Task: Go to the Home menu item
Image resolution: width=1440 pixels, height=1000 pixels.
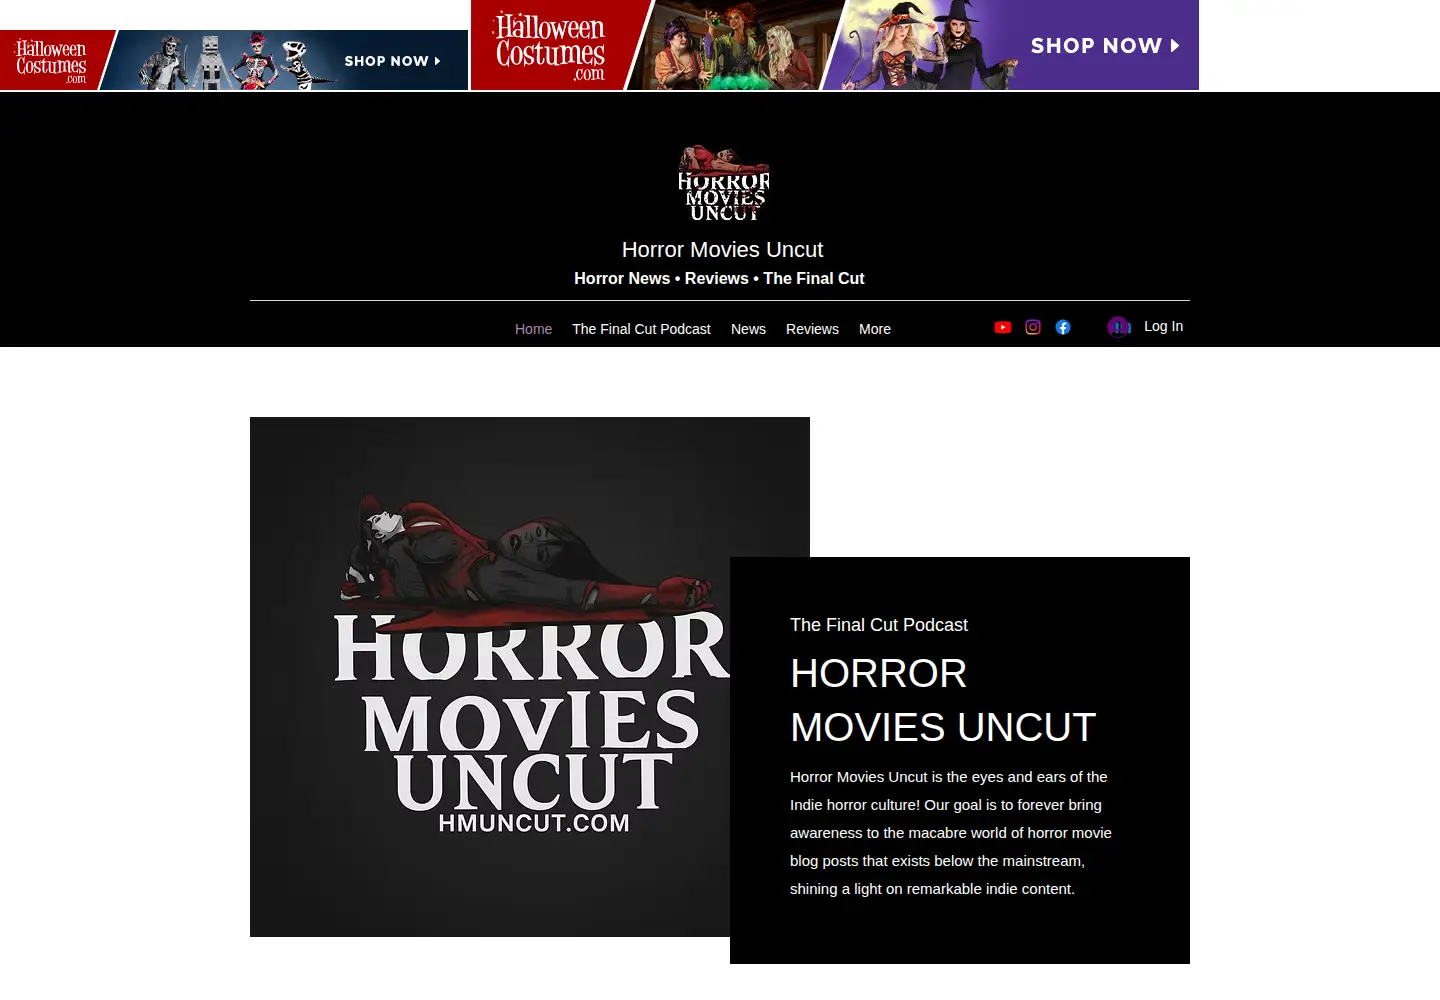Action: pos(533,329)
